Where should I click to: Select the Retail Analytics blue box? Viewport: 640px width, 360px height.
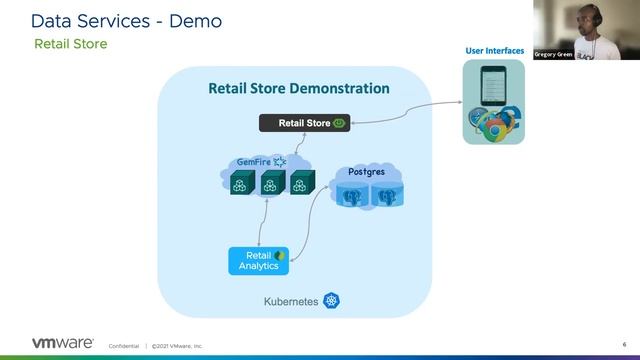coord(258,261)
